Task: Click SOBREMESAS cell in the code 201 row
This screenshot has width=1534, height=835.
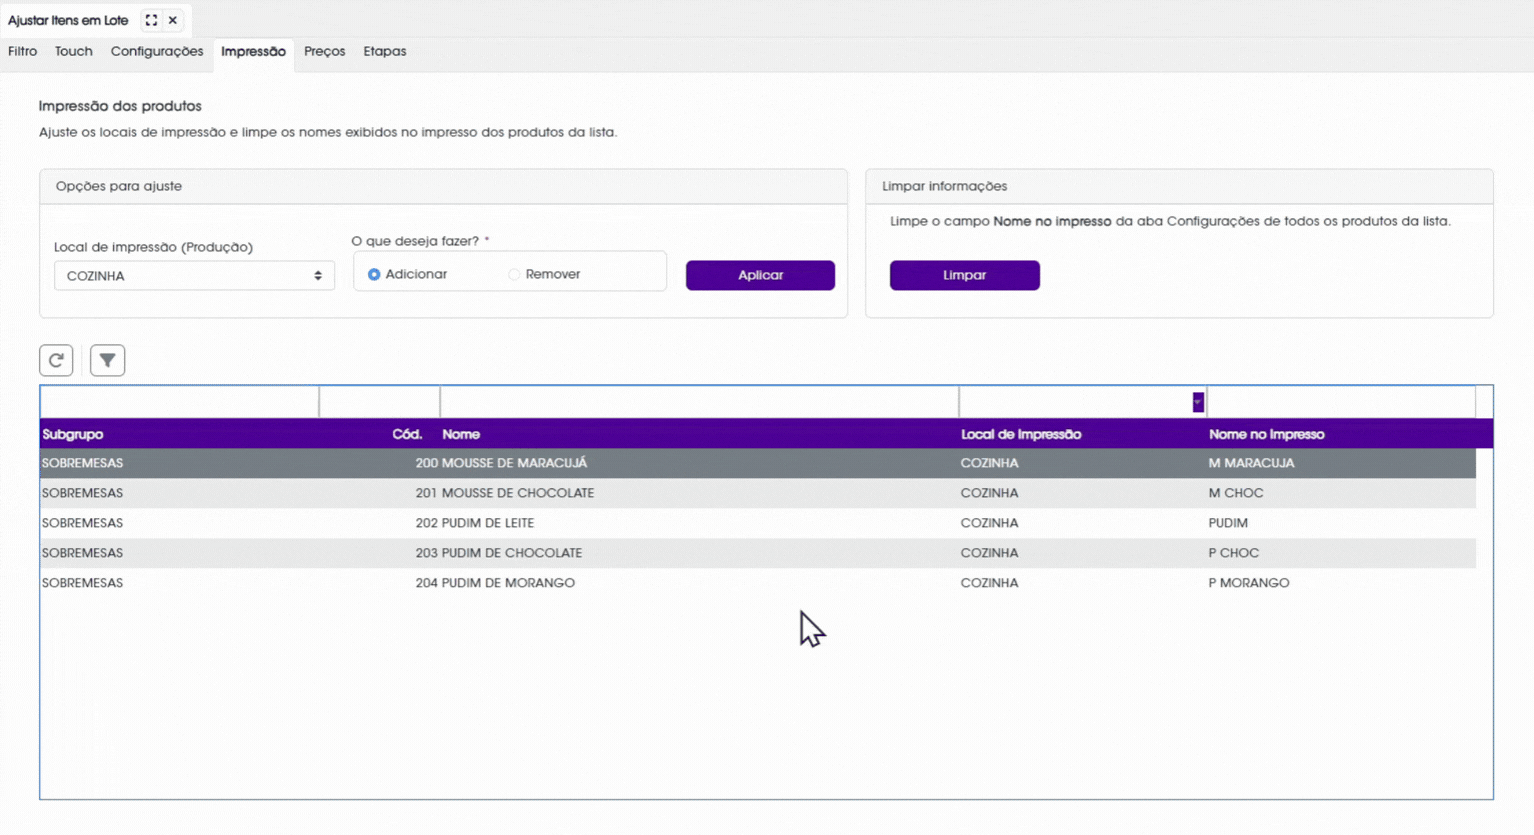Action: (x=82, y=493)
